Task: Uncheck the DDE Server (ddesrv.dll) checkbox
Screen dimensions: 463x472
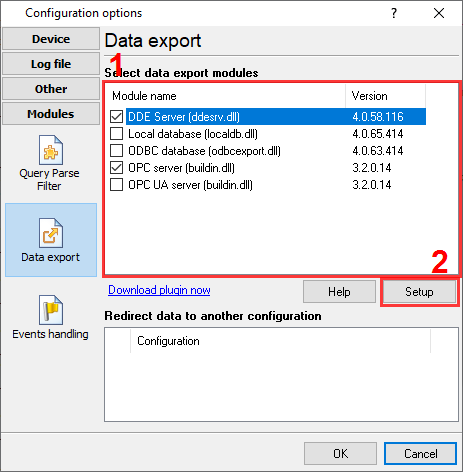Action: (116, 117)
